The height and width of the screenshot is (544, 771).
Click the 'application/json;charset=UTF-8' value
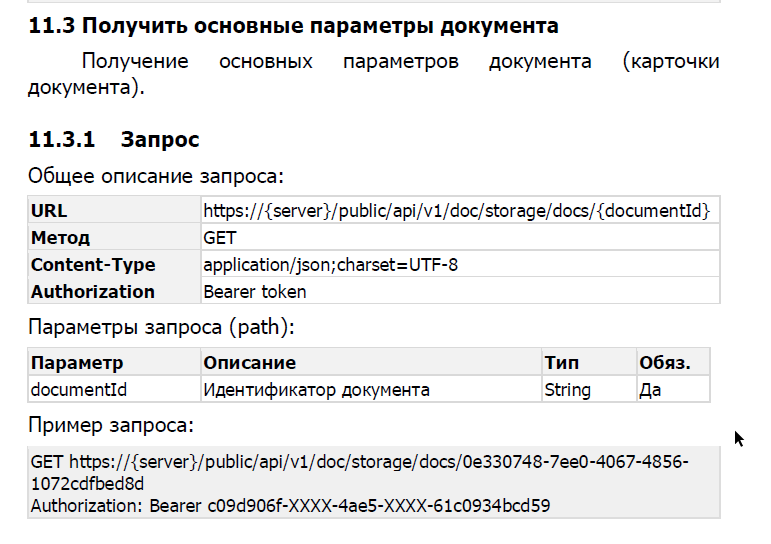[x=331, y=265]
